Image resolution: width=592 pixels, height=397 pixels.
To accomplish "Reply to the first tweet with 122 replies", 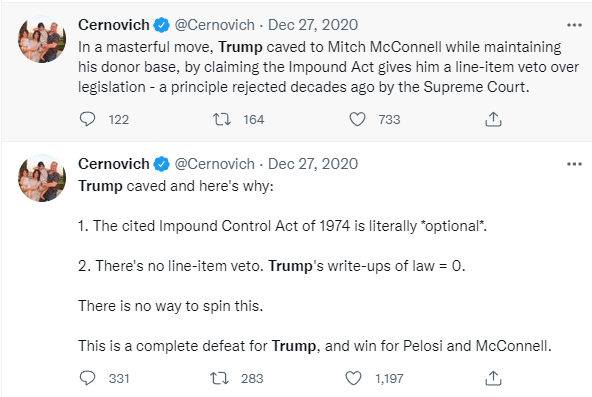I will [87, 119].
